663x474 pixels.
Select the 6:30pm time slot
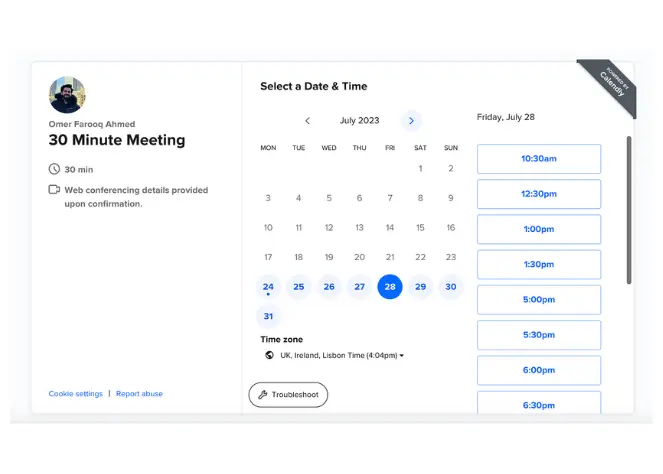click(x=539, y=403)
